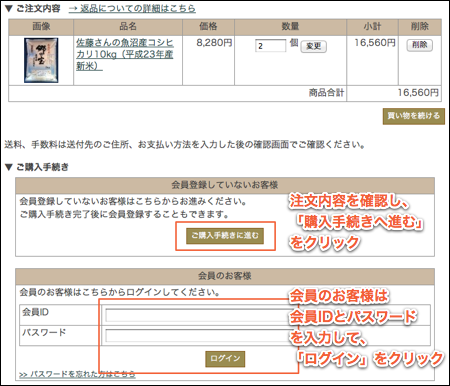Click the 数量 column header
Image resolution: width=450 pixels, height=386 pixels.
click(x=290, y=27)
